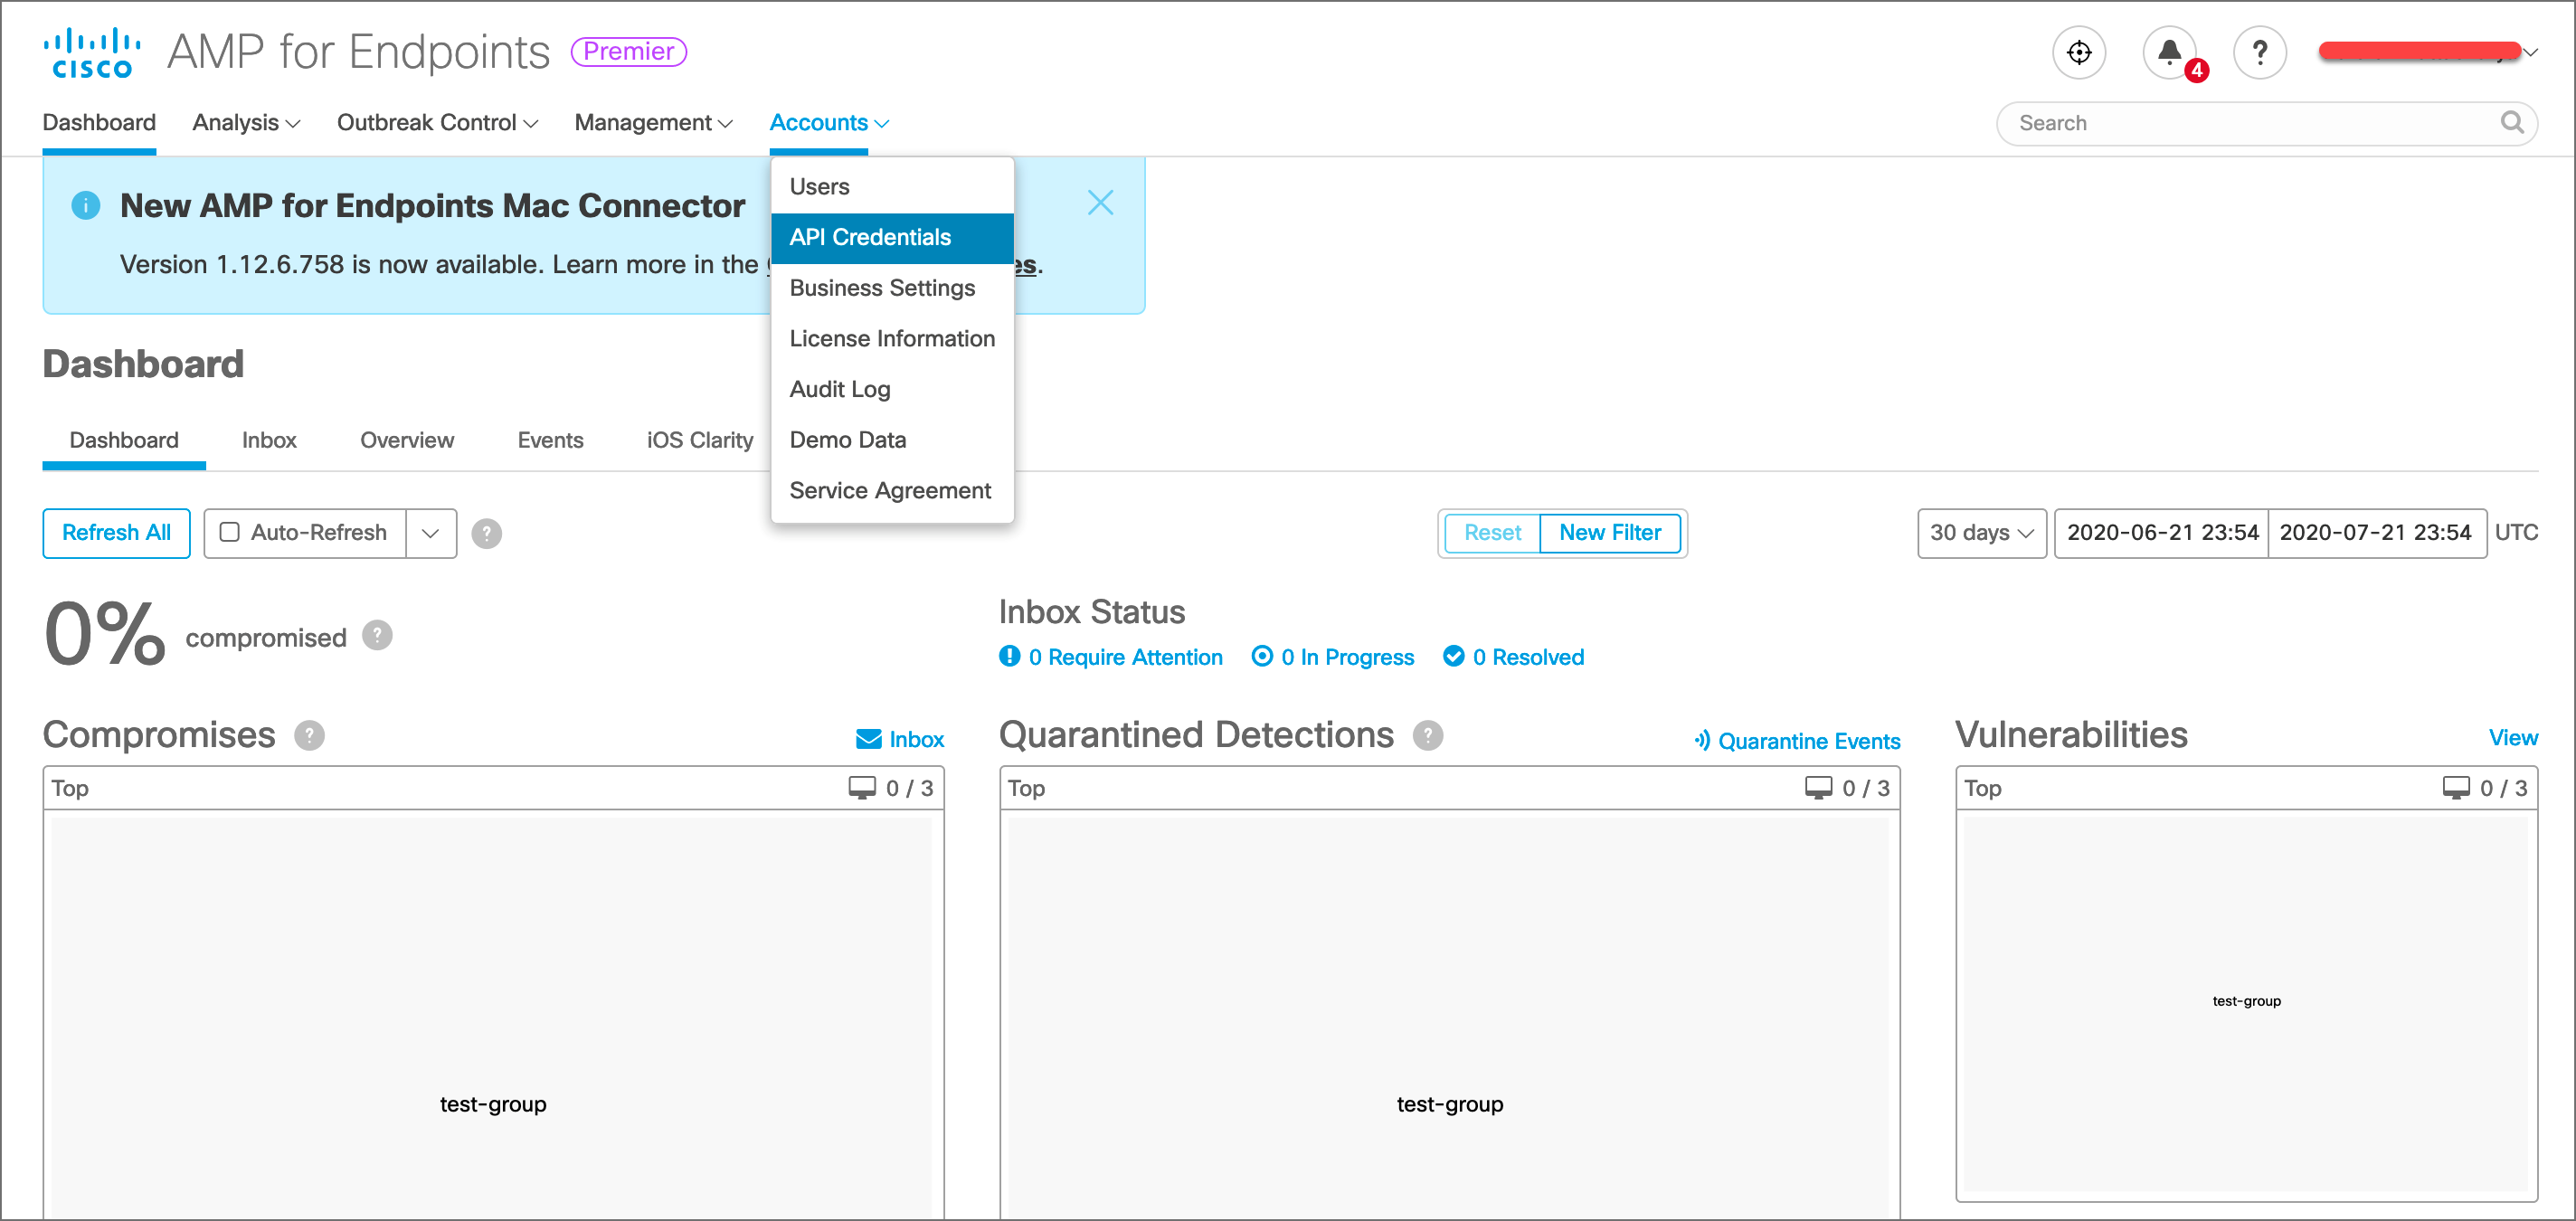
Task: Click the Quarantine Events signal icon
Action: coord(1701,740)
